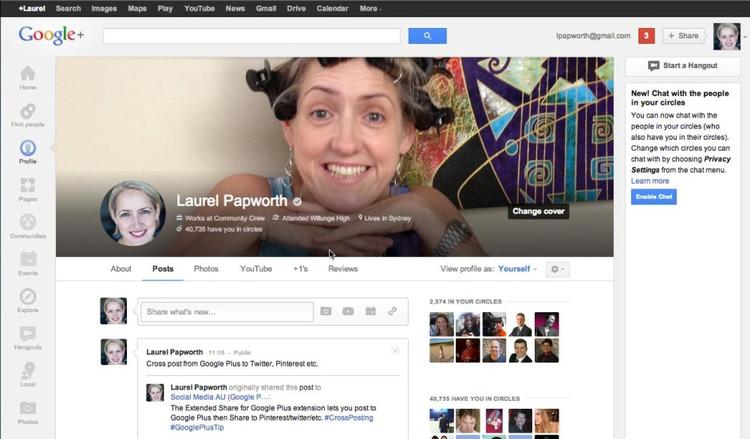Open the Reviews tab
This screenshot has height=439, width=750.
click(343, 269)
